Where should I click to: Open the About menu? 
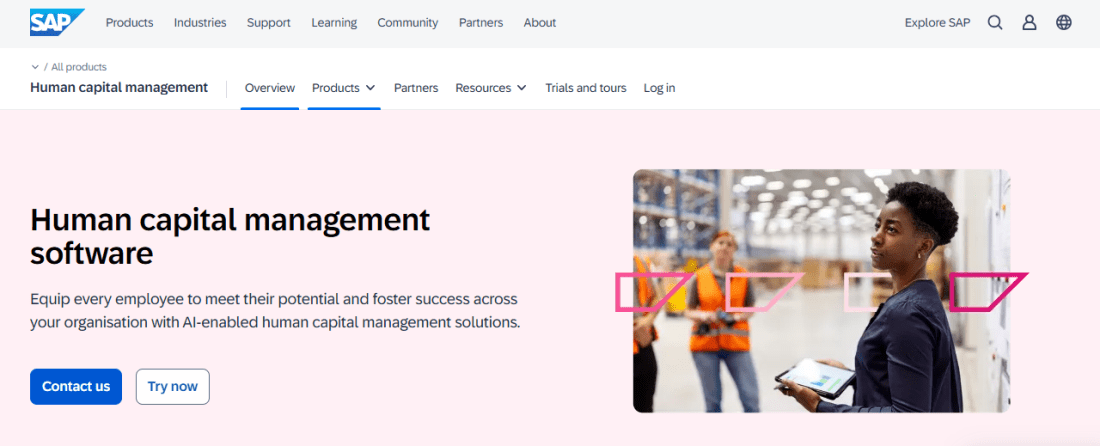(539, 22)
